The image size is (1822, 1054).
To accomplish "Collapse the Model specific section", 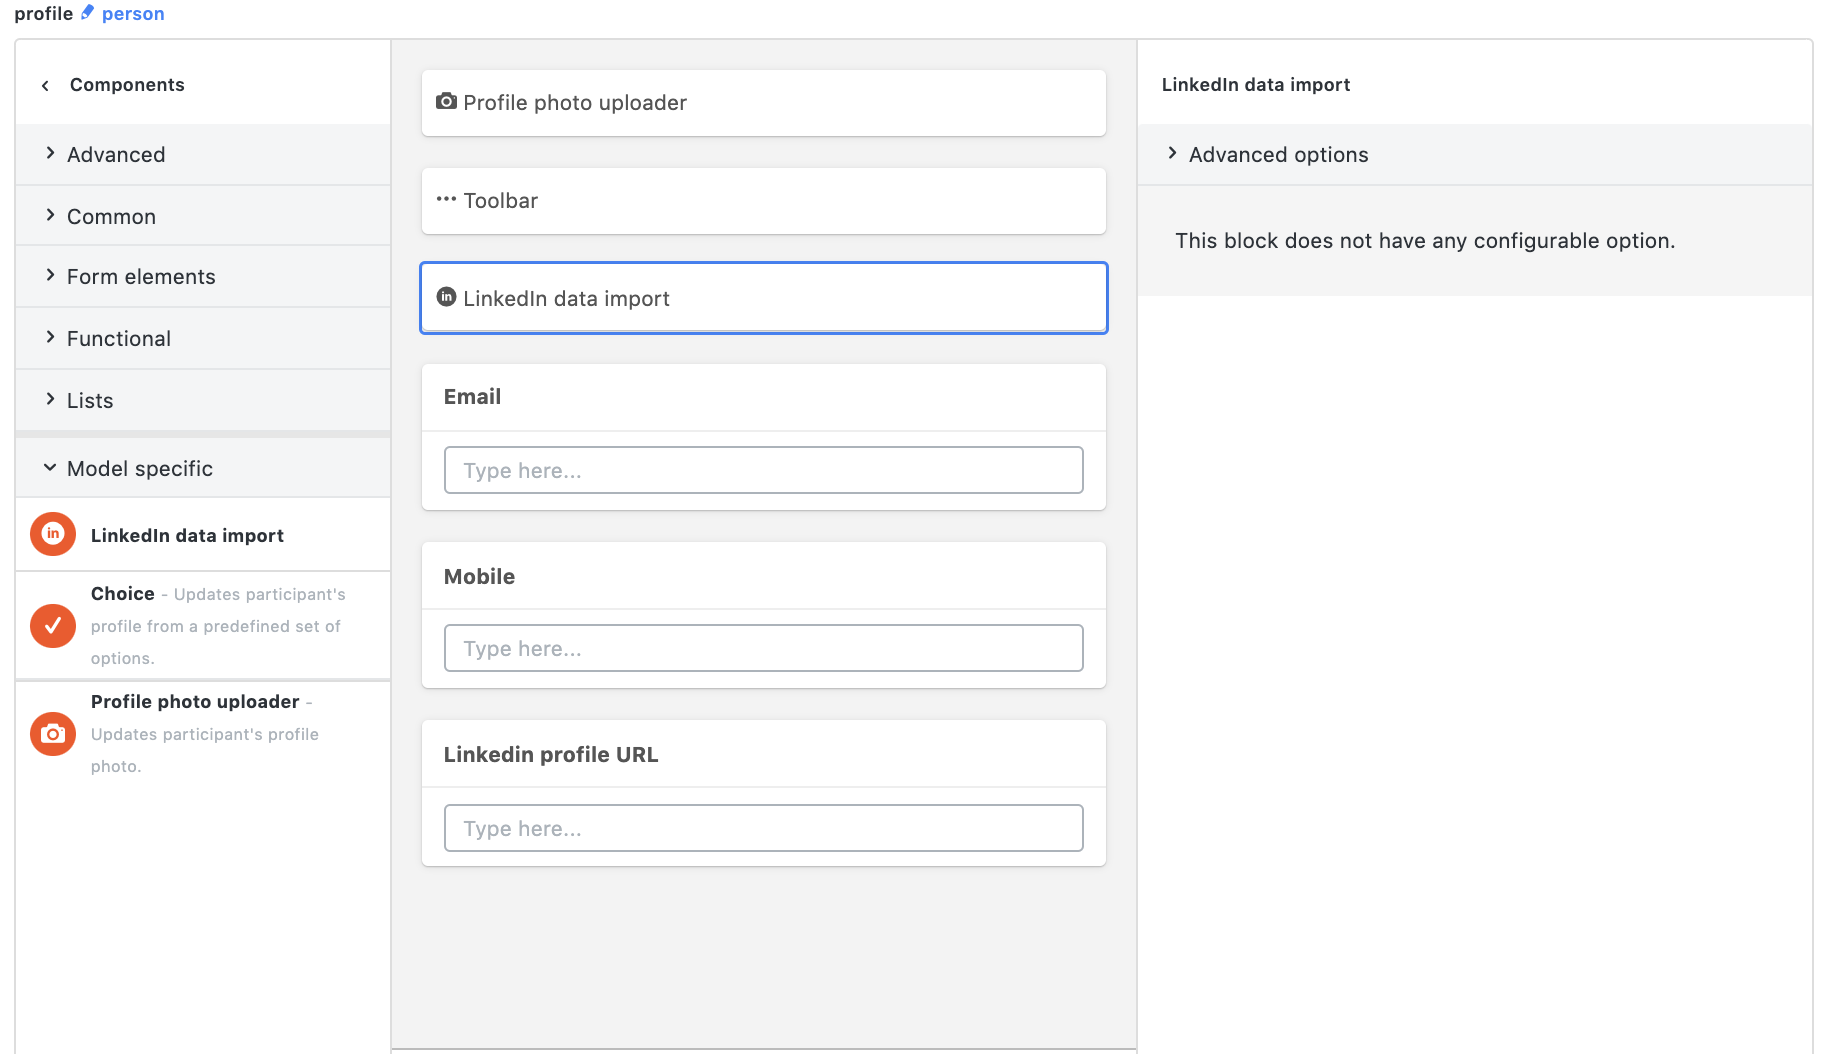I will (x=139, y=468).
